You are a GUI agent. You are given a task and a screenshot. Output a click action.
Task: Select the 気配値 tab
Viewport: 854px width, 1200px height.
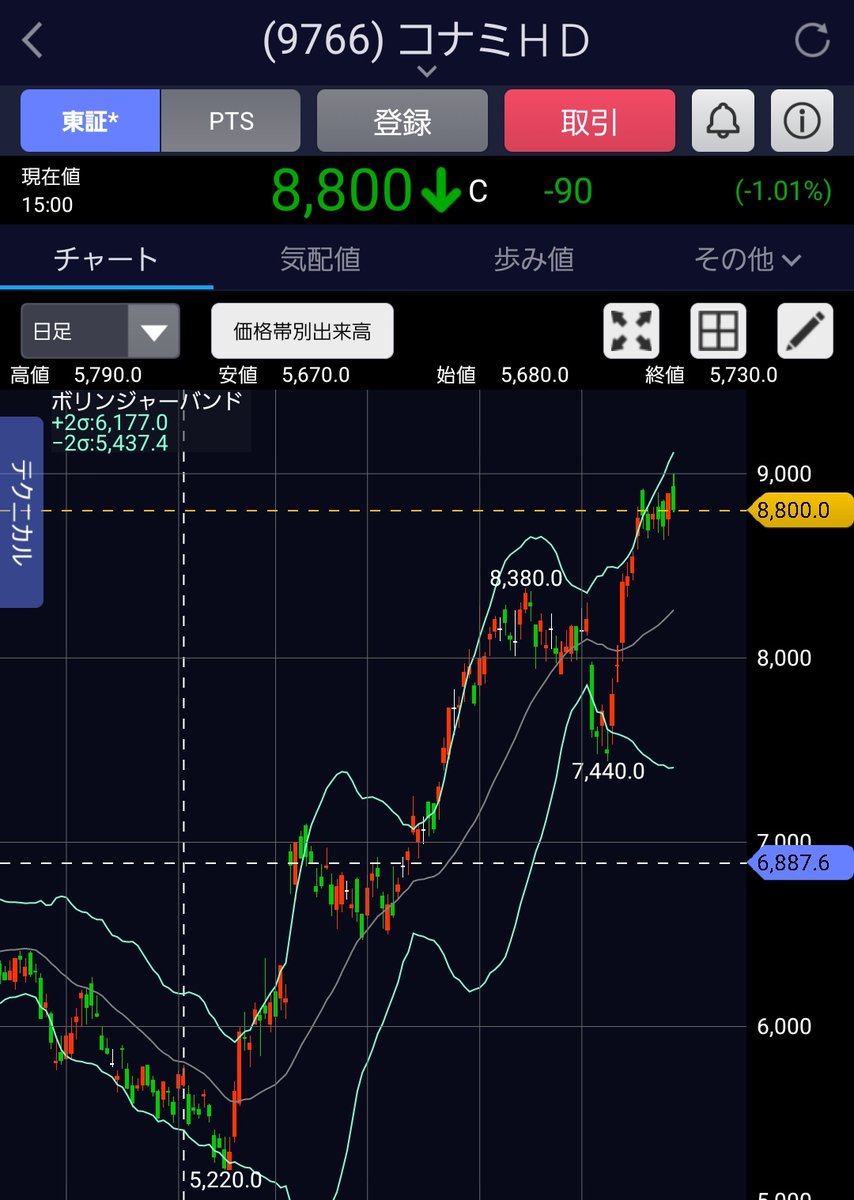pos(320,260)
